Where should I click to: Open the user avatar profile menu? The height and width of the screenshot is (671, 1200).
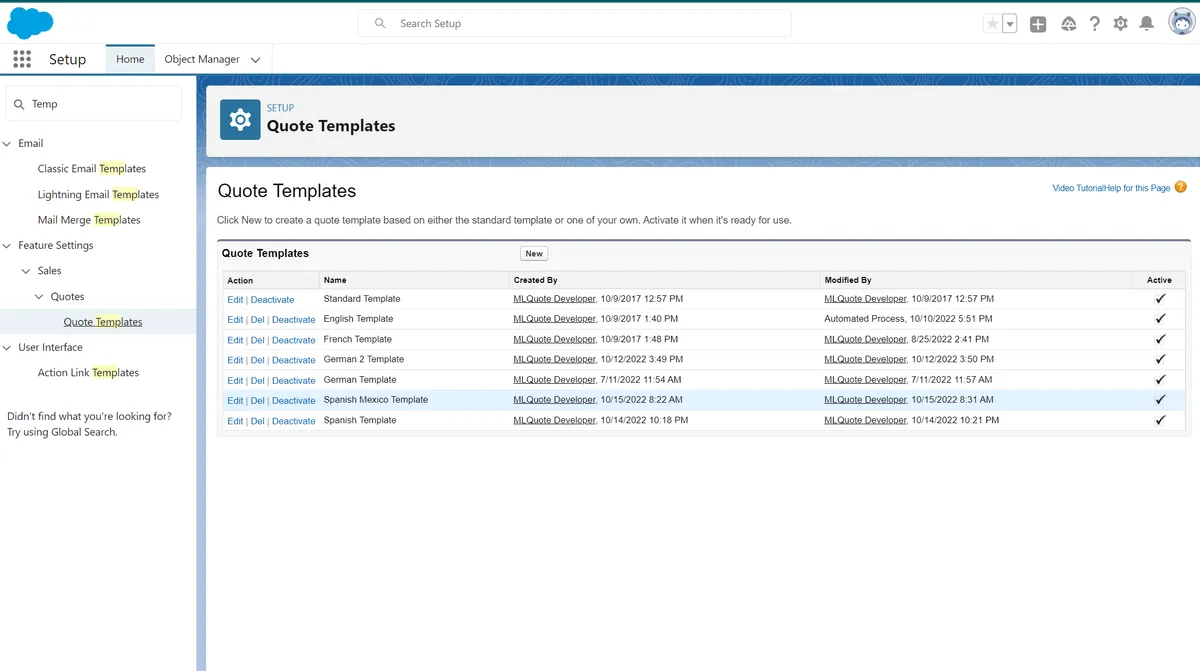1182,23
